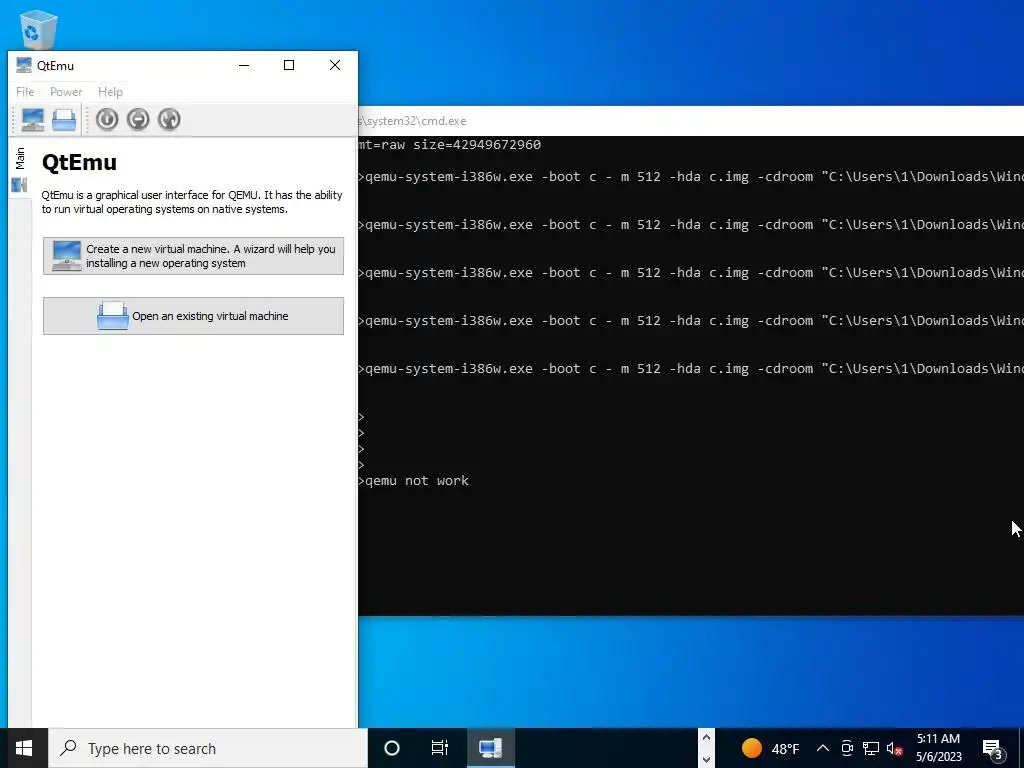Click 'mt=raw size=42949672960' text in cmd
1024x768 pixels.
(449, 144)
